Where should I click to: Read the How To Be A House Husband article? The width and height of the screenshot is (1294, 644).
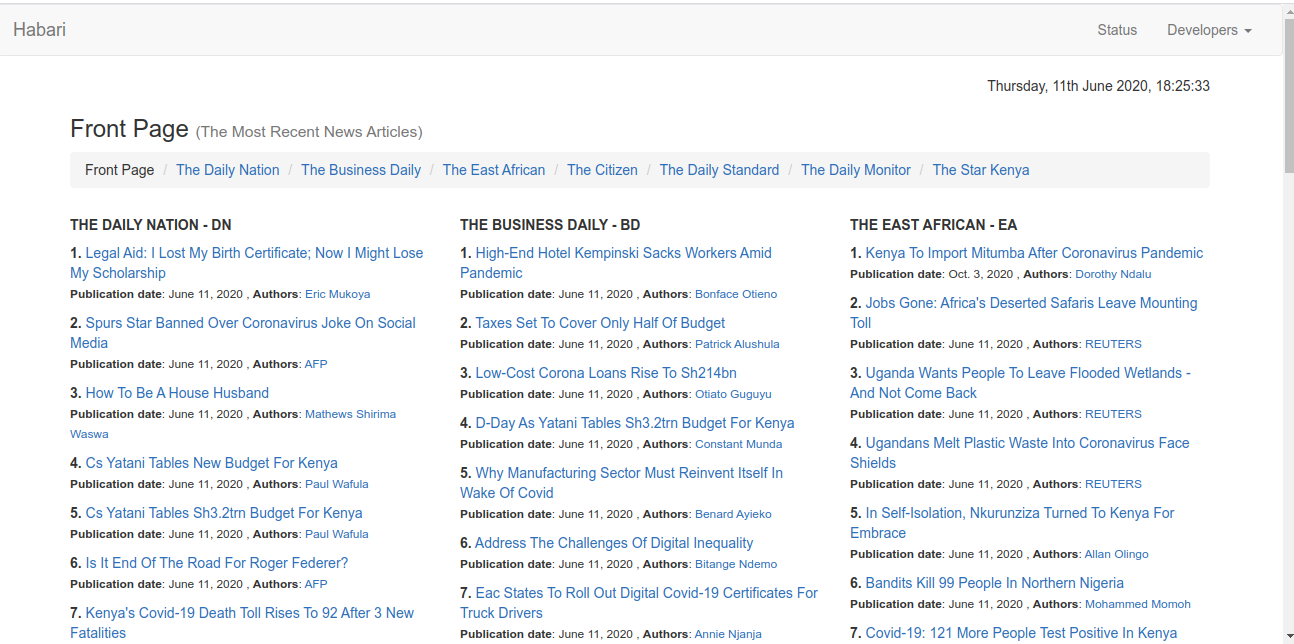[x=177, y=393]
